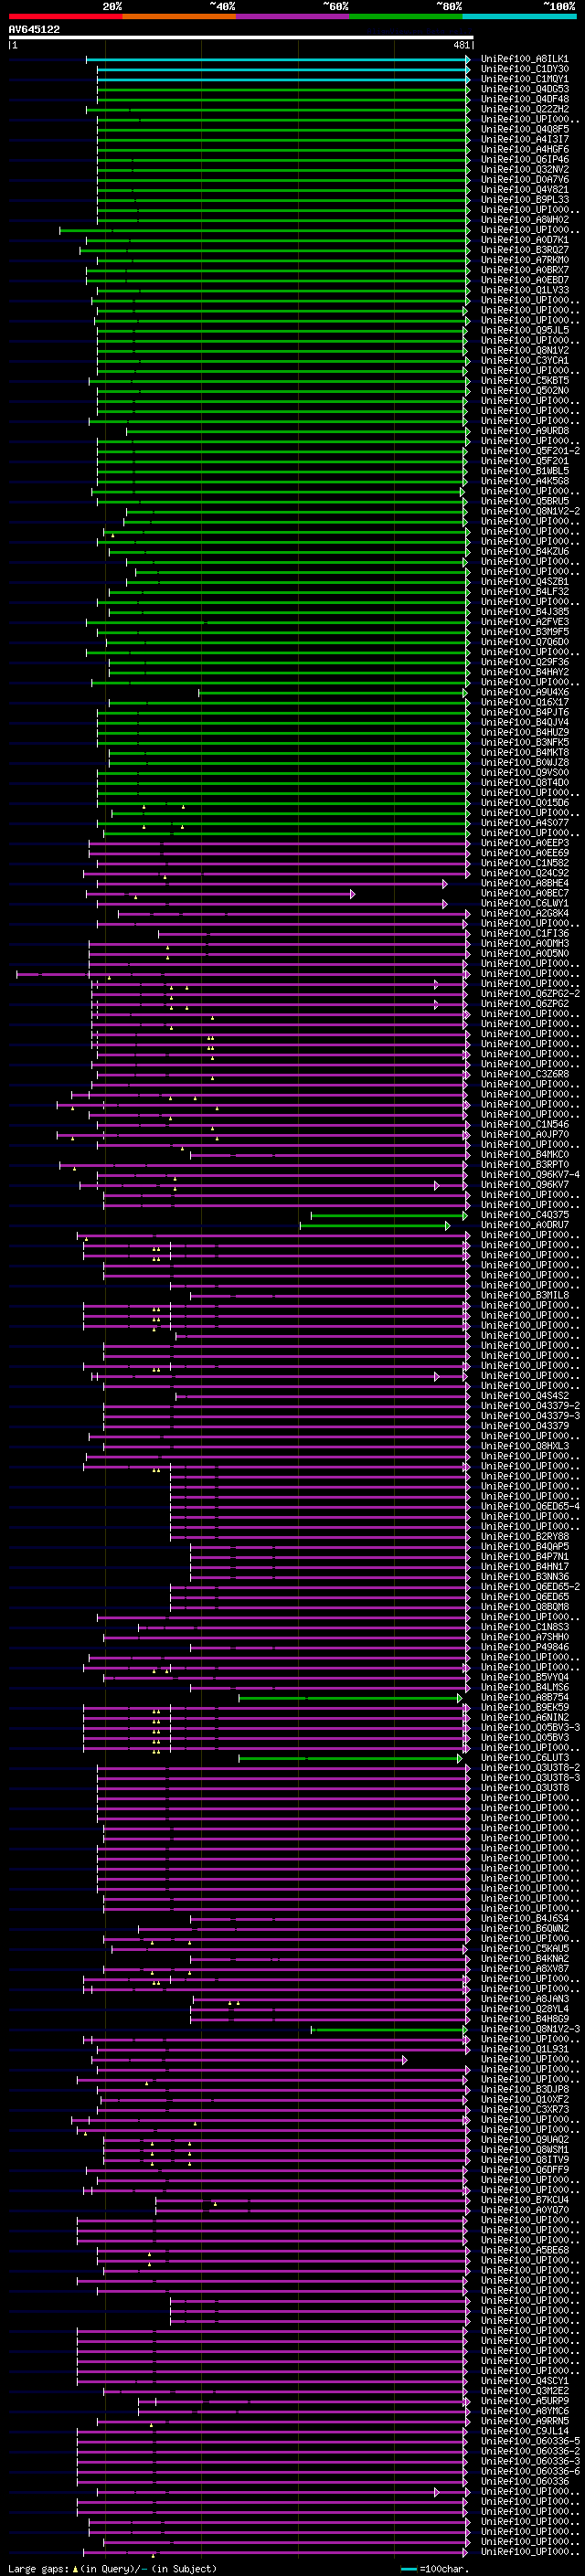The image size is (585, 2576).
Task: Click the purple ~60% identity legend segment
Action: (292, 16)
